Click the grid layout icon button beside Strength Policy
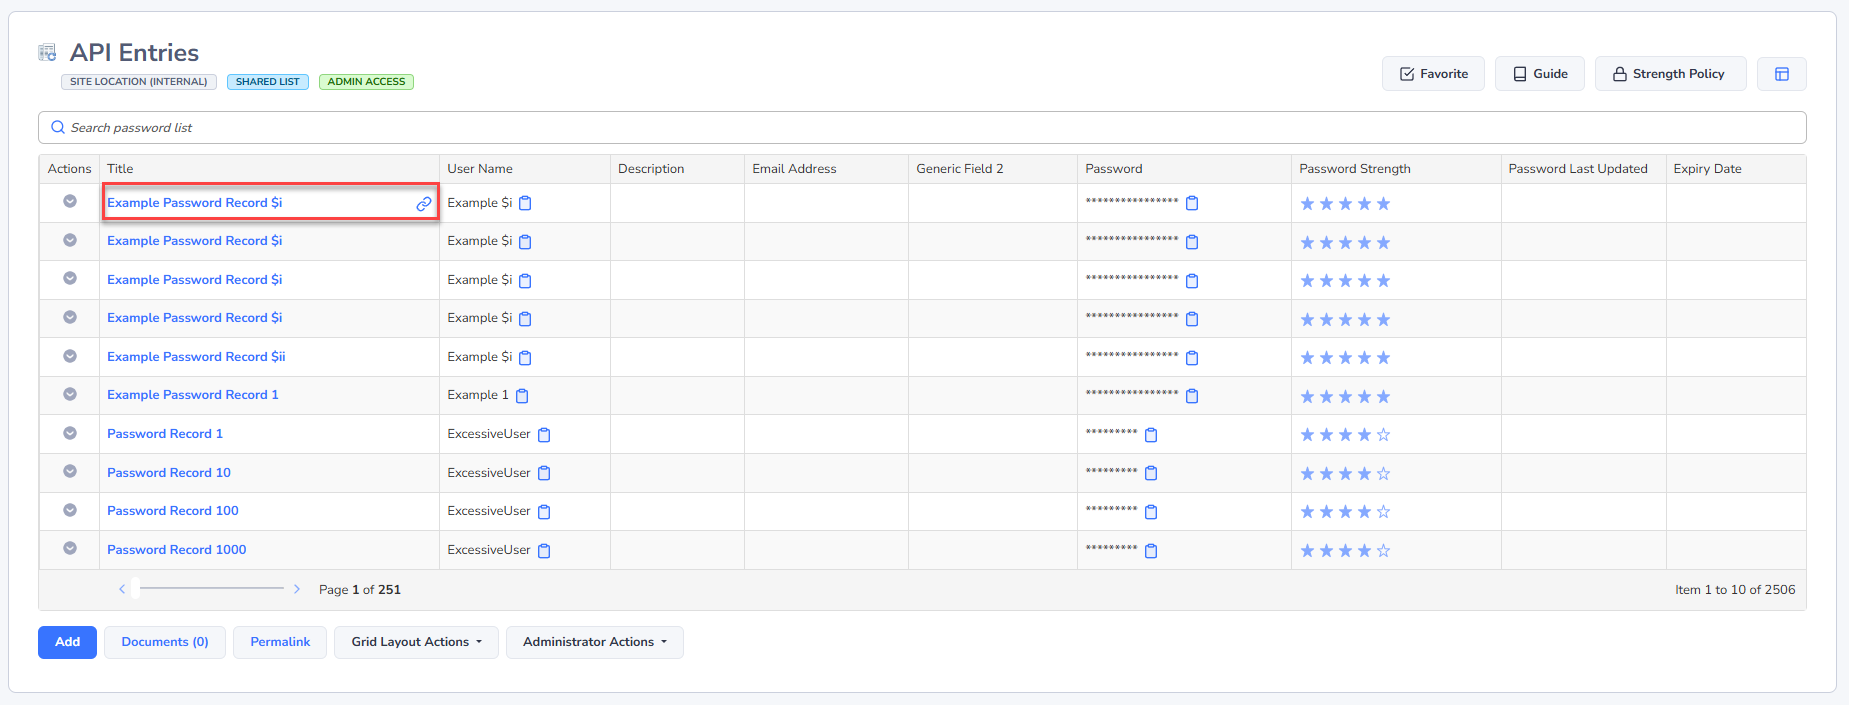This screenshot has height=705, width=1849. [1781, 74]
